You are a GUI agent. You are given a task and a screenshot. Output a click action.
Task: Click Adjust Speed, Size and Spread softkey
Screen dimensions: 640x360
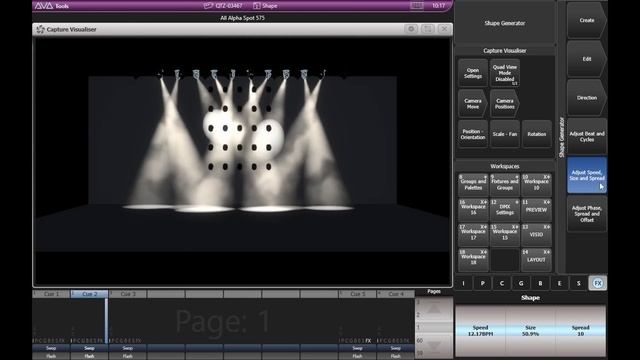pos(587,175)
